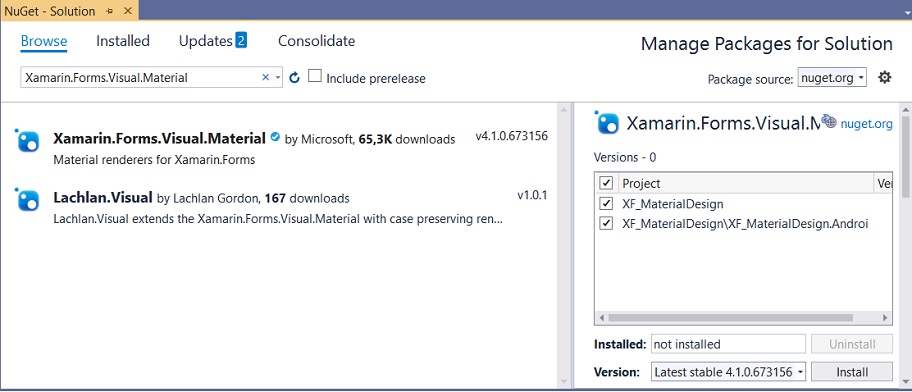912x392 pixels.
Task: Click the Lachlan.Visual description text
Action: point(278,220)
